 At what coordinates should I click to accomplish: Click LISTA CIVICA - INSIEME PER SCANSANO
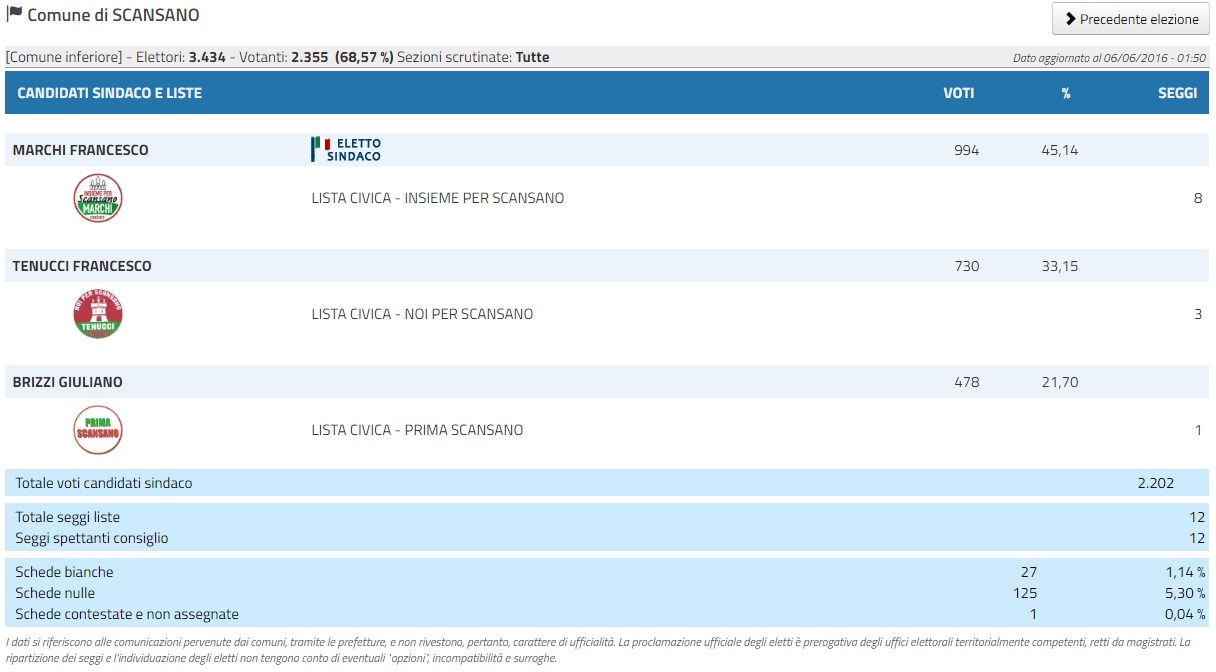click(438, 198)
